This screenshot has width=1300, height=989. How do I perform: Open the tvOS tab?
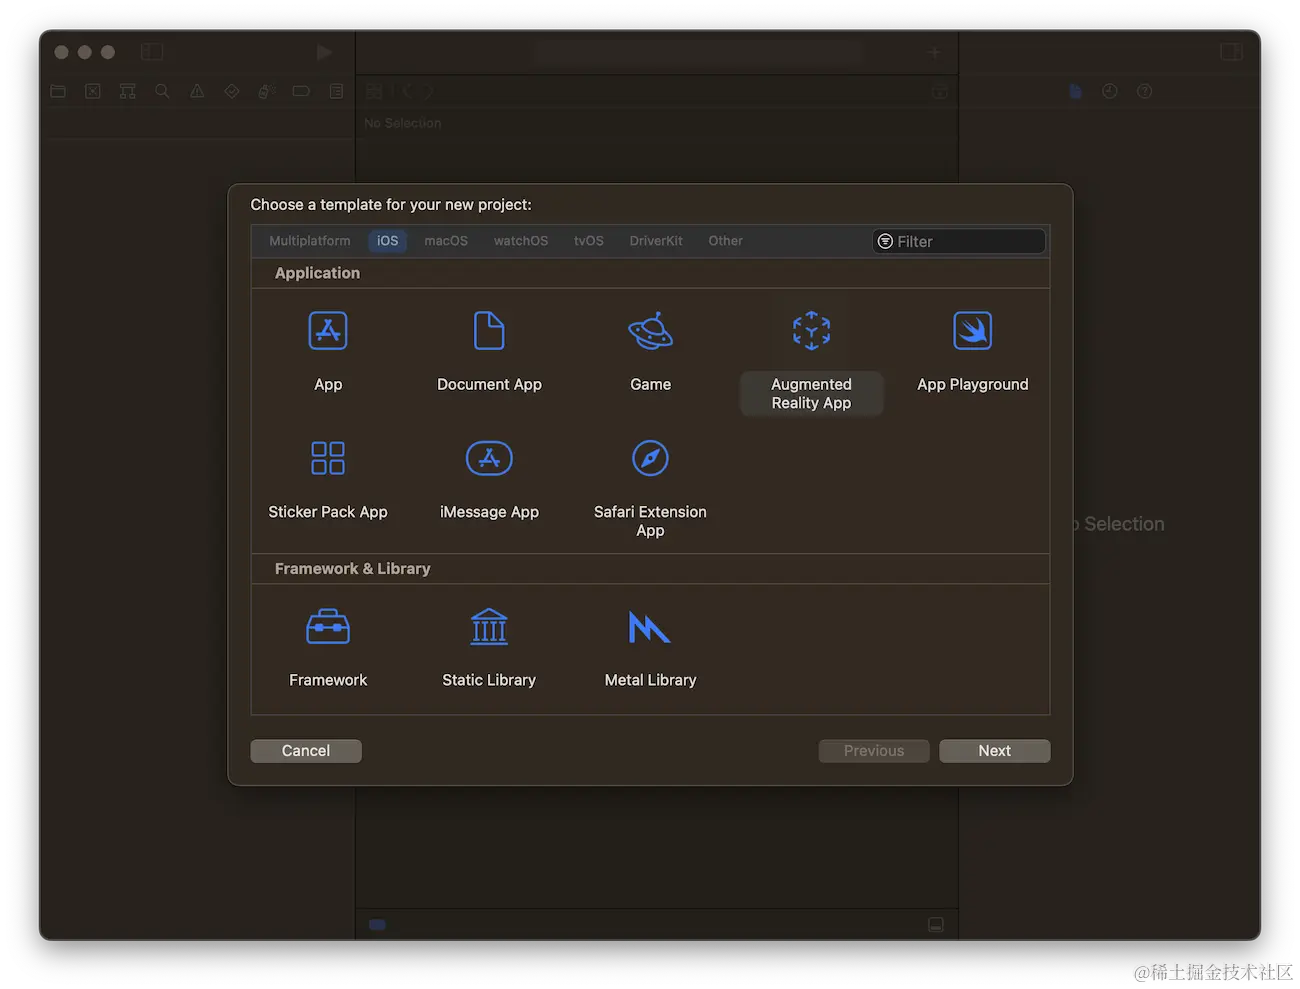(589, 241)
